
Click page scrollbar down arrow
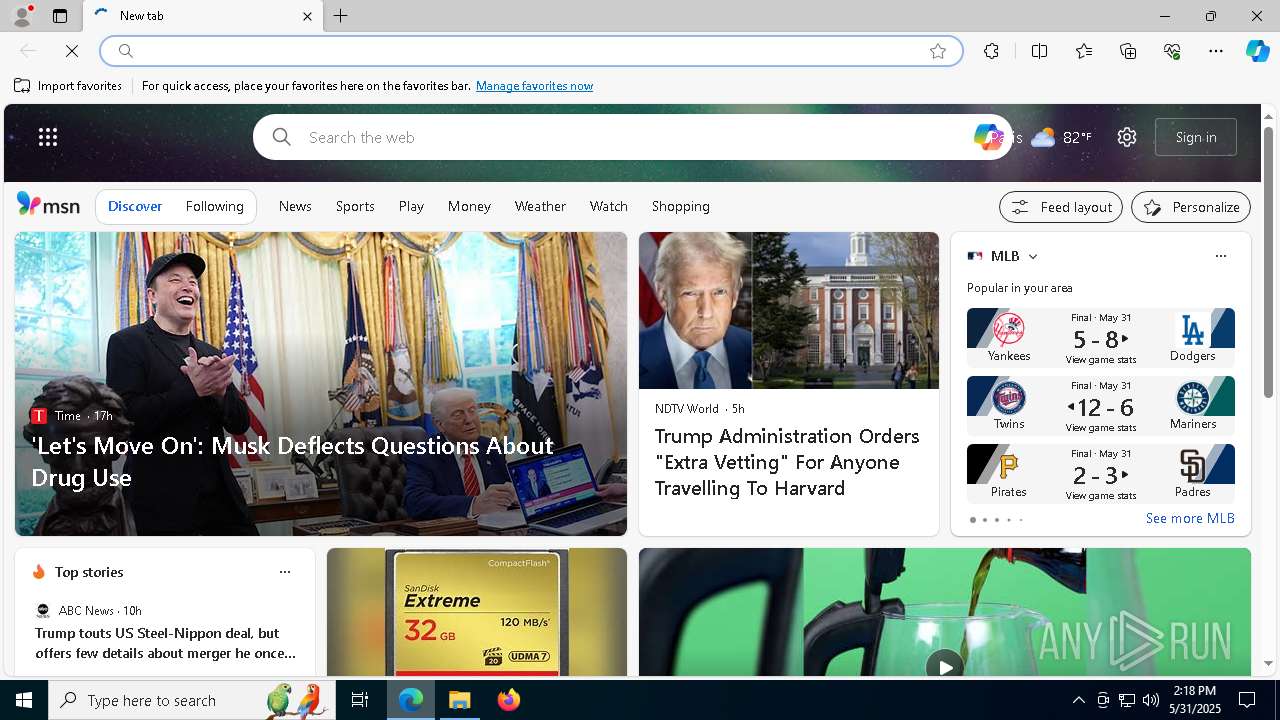point(1269,663)
